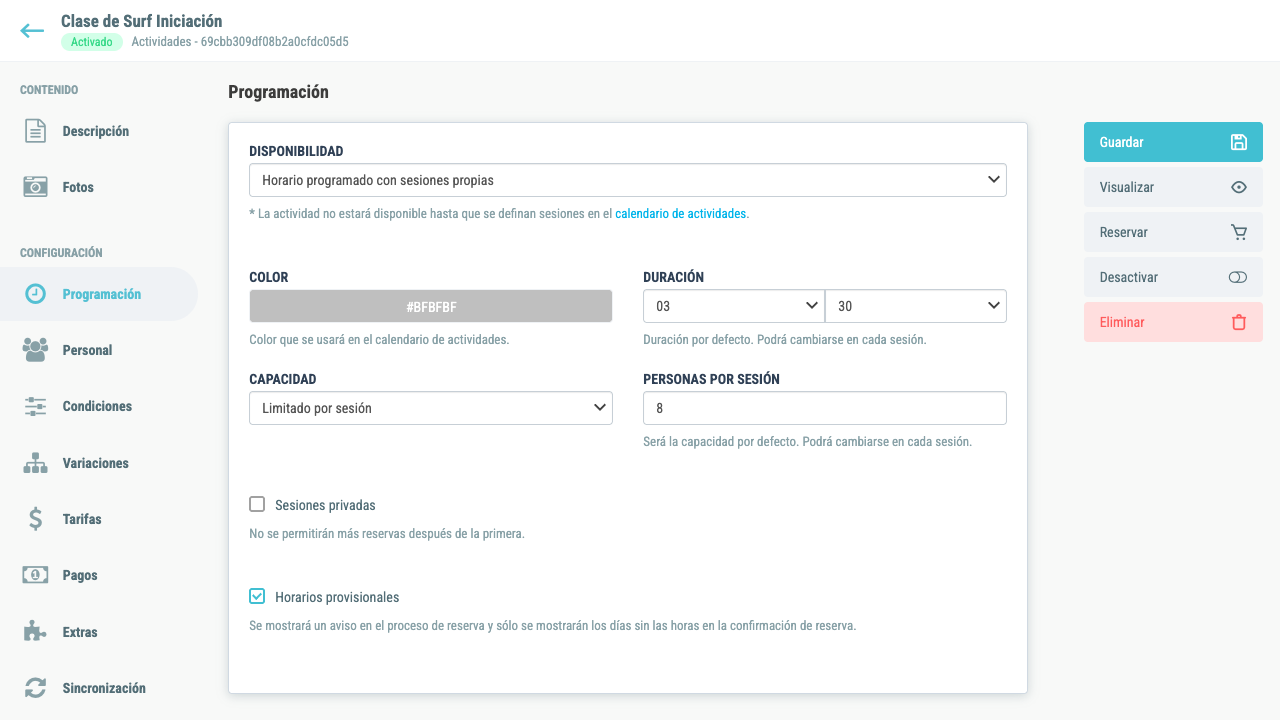1280x720 pixels.
Task: Click the floppy disk save icon
Action: (1238, 142)
